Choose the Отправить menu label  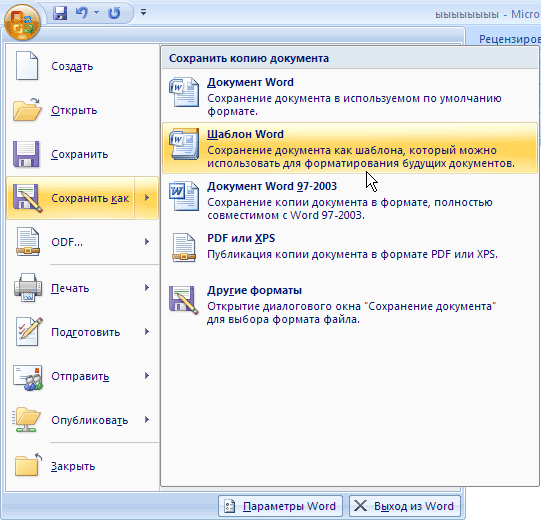(80, 376)
